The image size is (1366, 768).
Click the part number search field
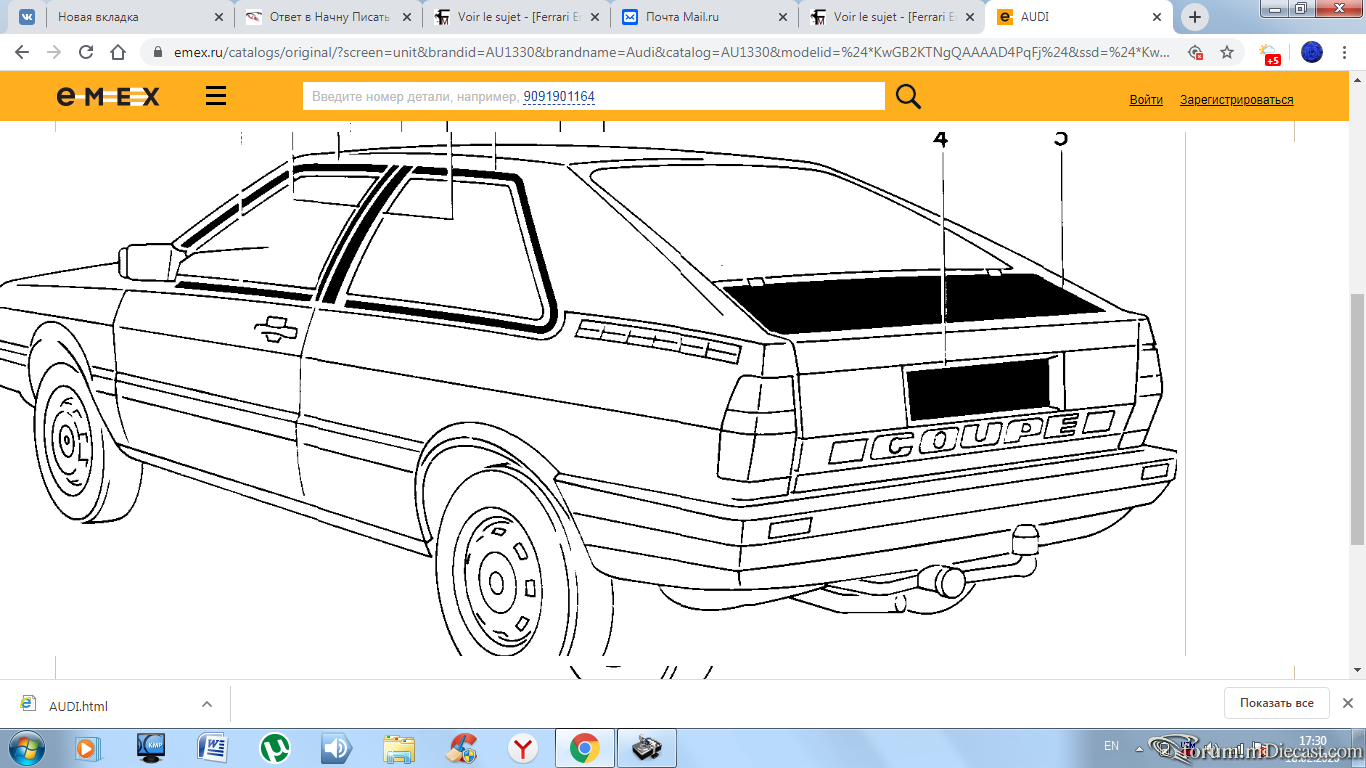[594, 96]
